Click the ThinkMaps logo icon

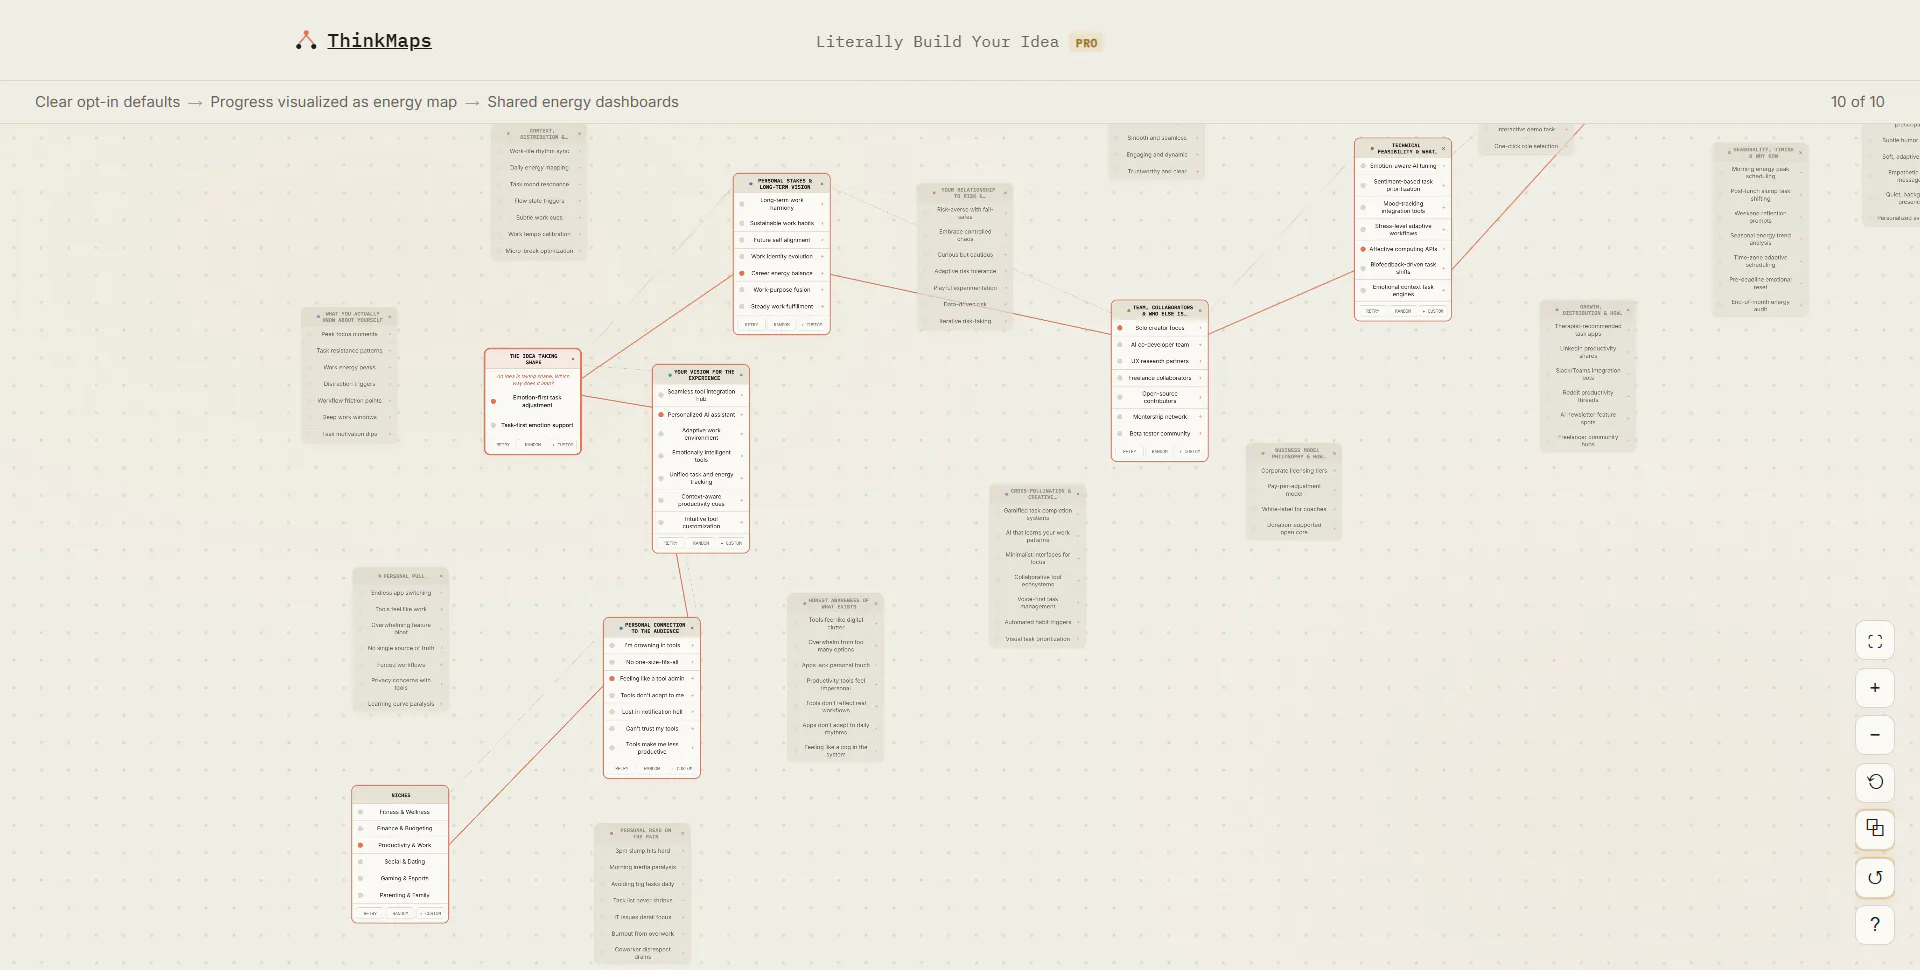tap(306, 41)
